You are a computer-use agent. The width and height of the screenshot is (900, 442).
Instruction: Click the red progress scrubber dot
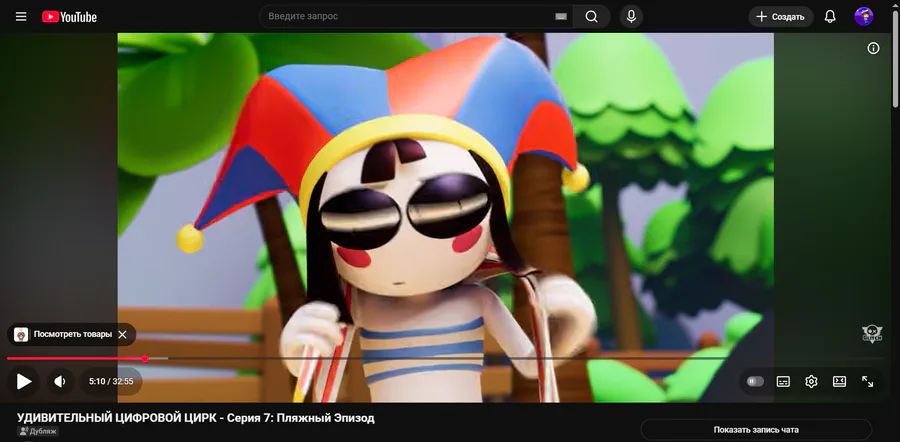[145, 359]
